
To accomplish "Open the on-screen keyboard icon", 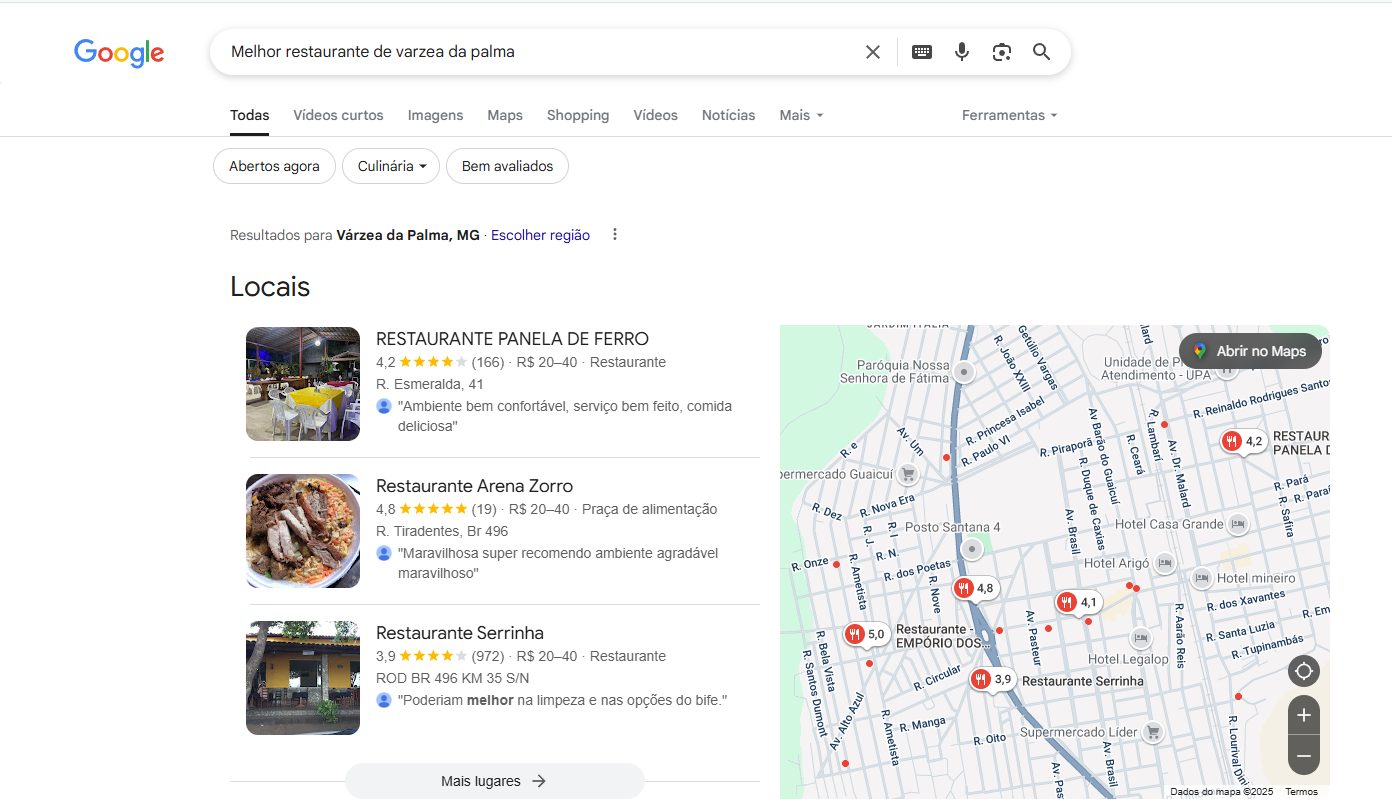I will 922,52.
